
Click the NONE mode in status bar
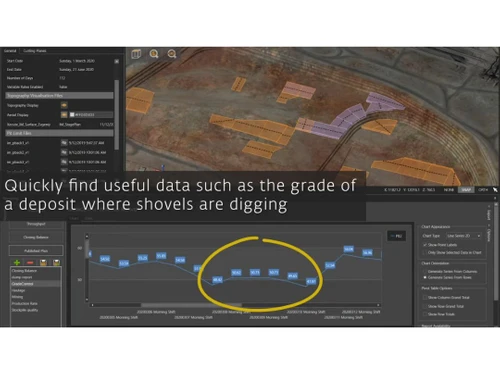(x=449, y=189)
